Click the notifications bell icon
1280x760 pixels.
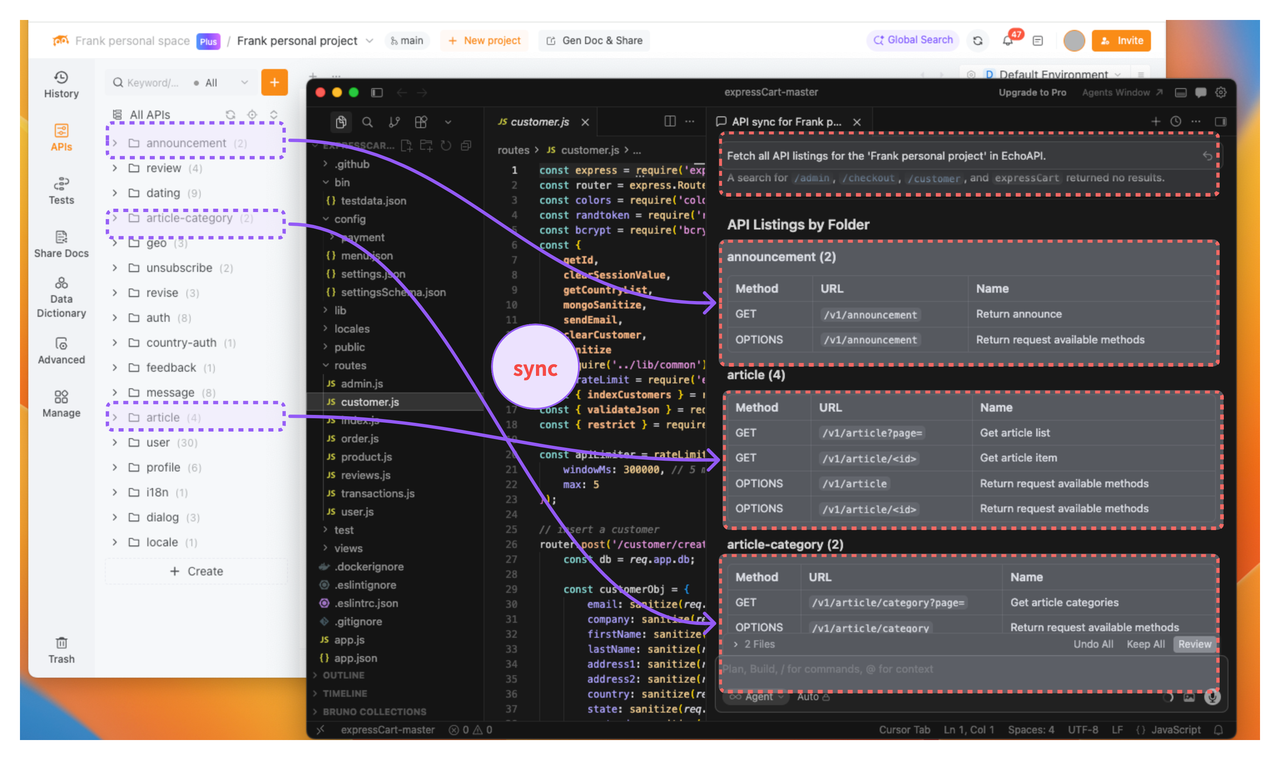point(1008,41)
